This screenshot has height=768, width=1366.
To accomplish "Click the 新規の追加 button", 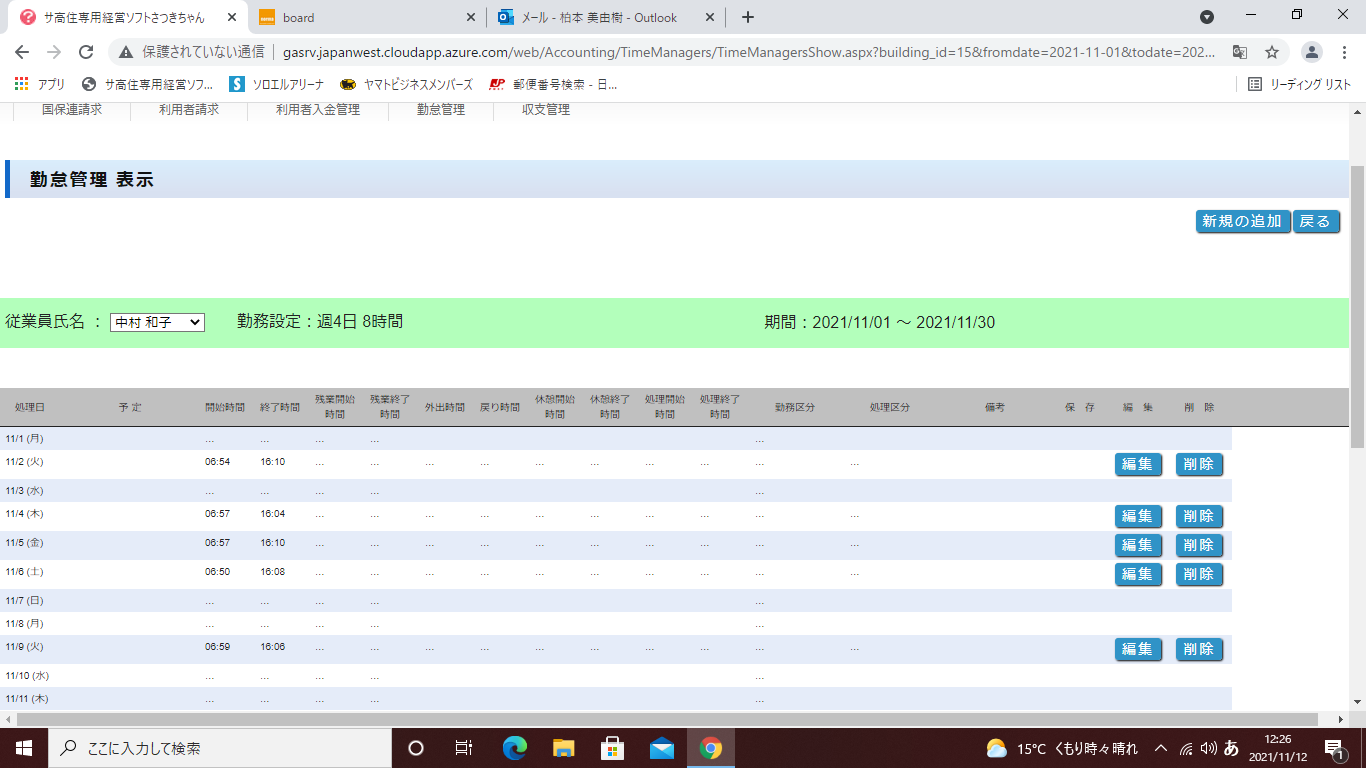I will (x=1242, y=221).
